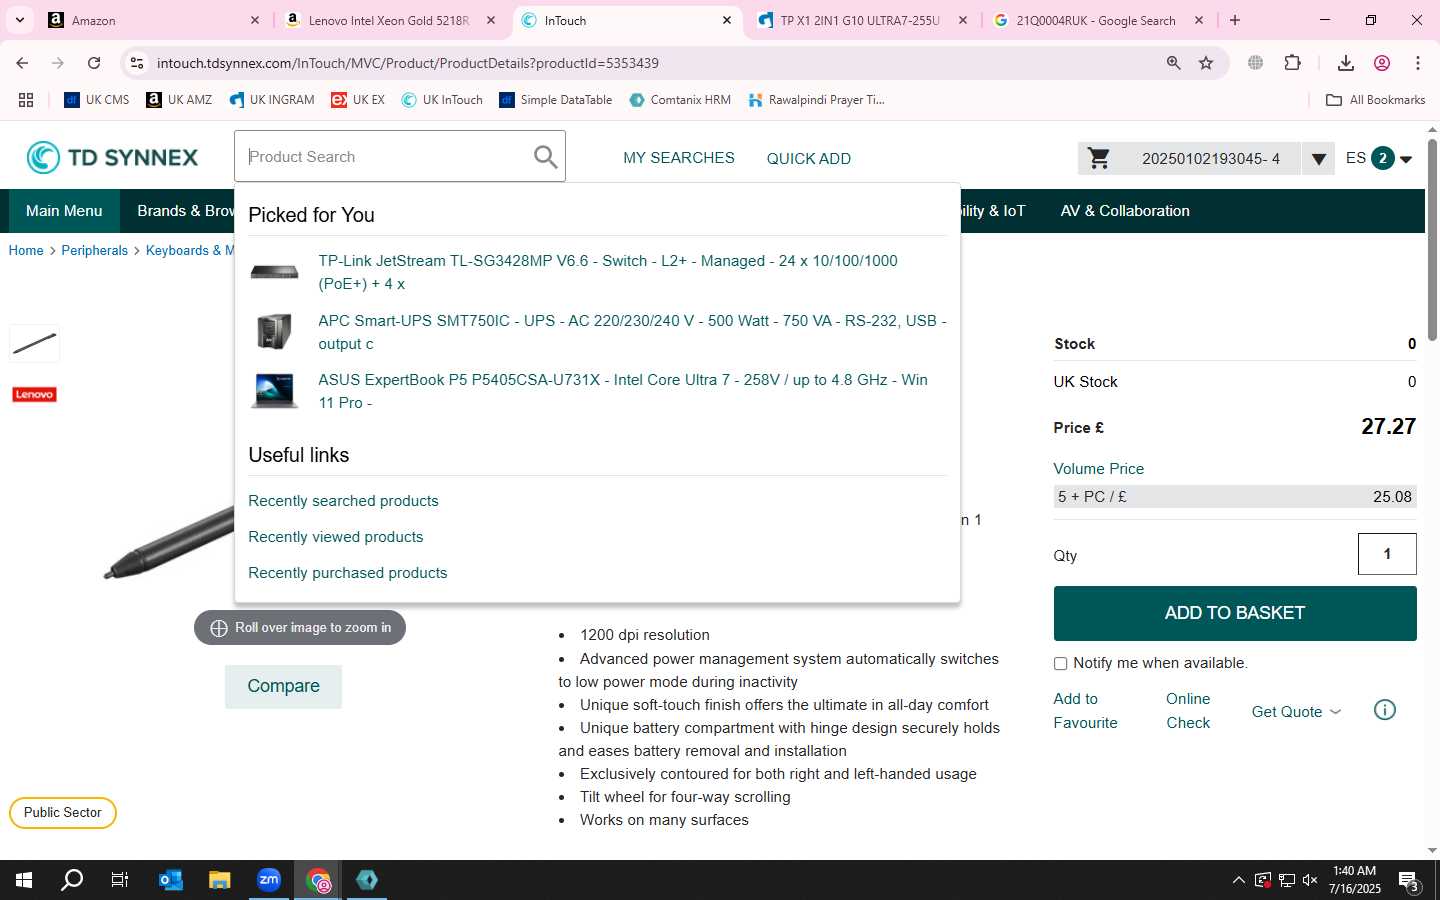Click the Windows taskbar search icon
Screen dimensions: 1440x900
pos(72,880)
